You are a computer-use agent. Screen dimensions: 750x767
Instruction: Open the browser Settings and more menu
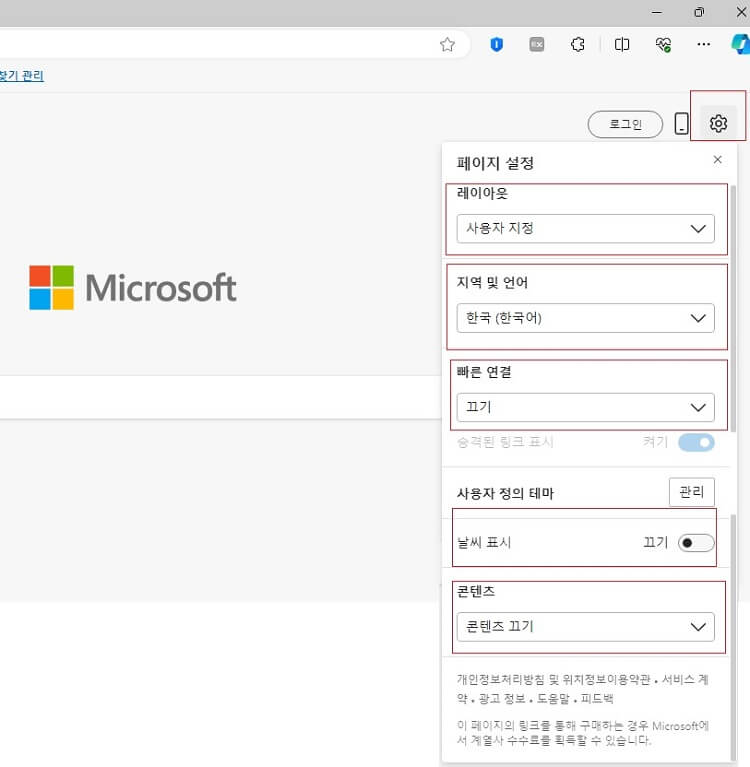(x=704, y=45)
